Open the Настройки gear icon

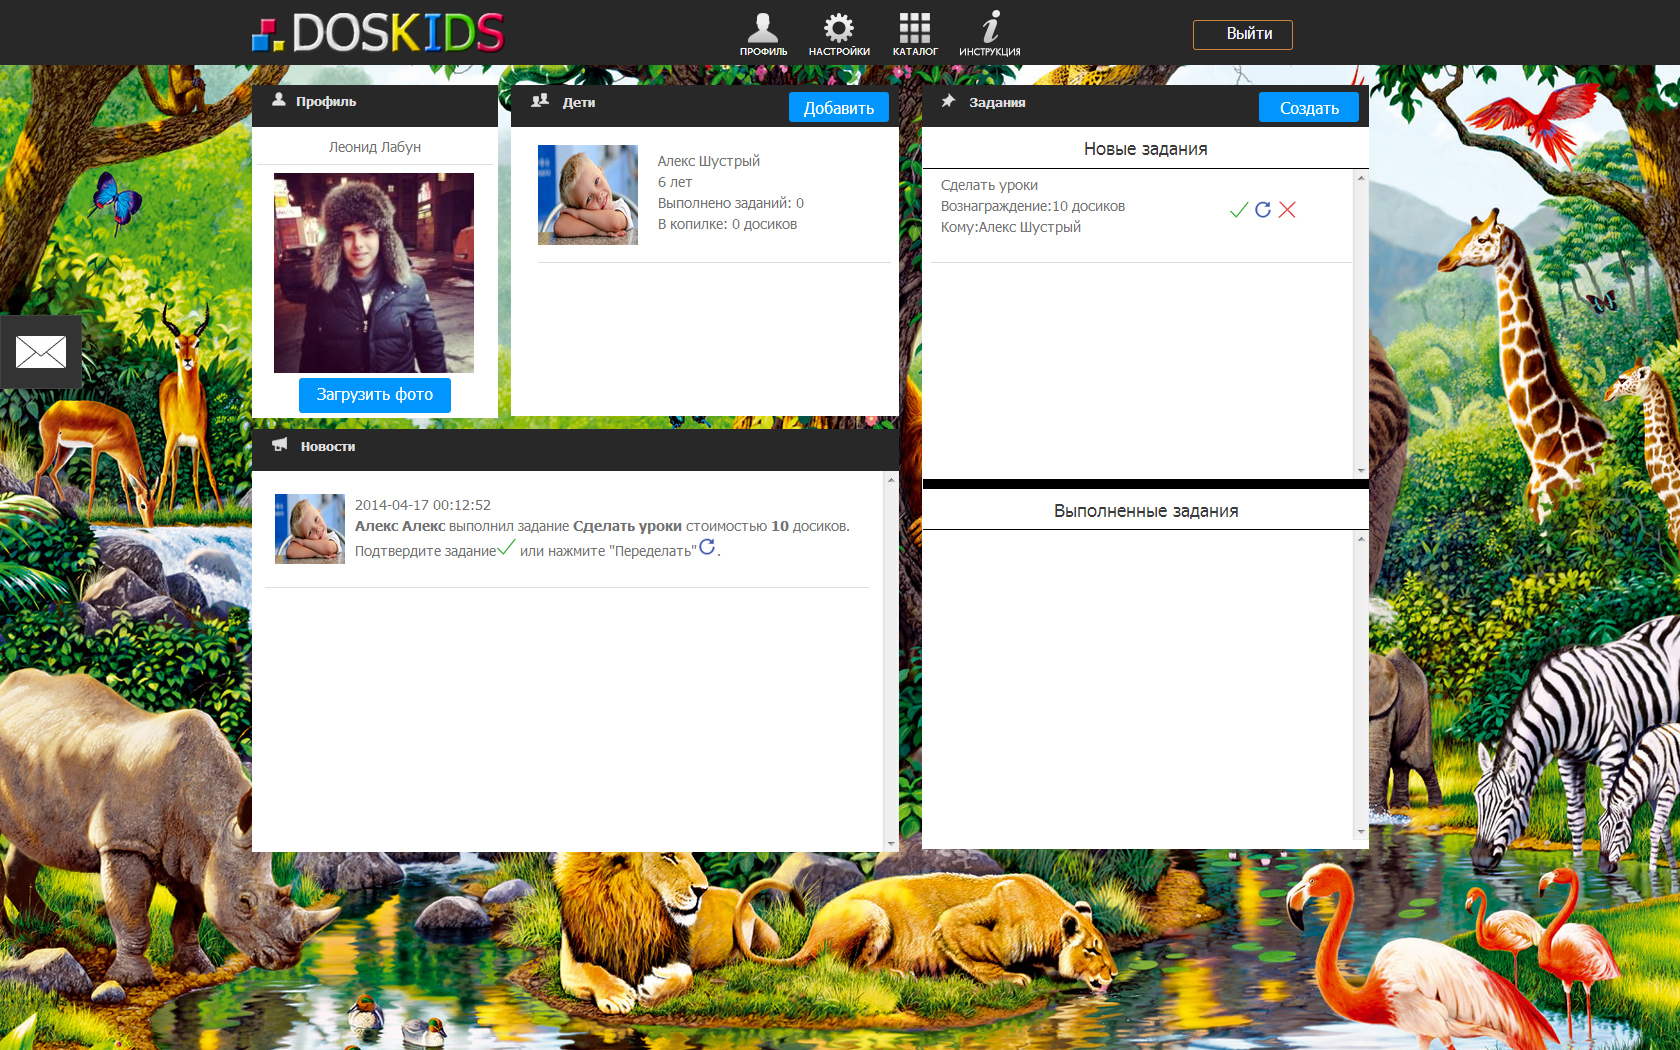(x=839, y=34)
